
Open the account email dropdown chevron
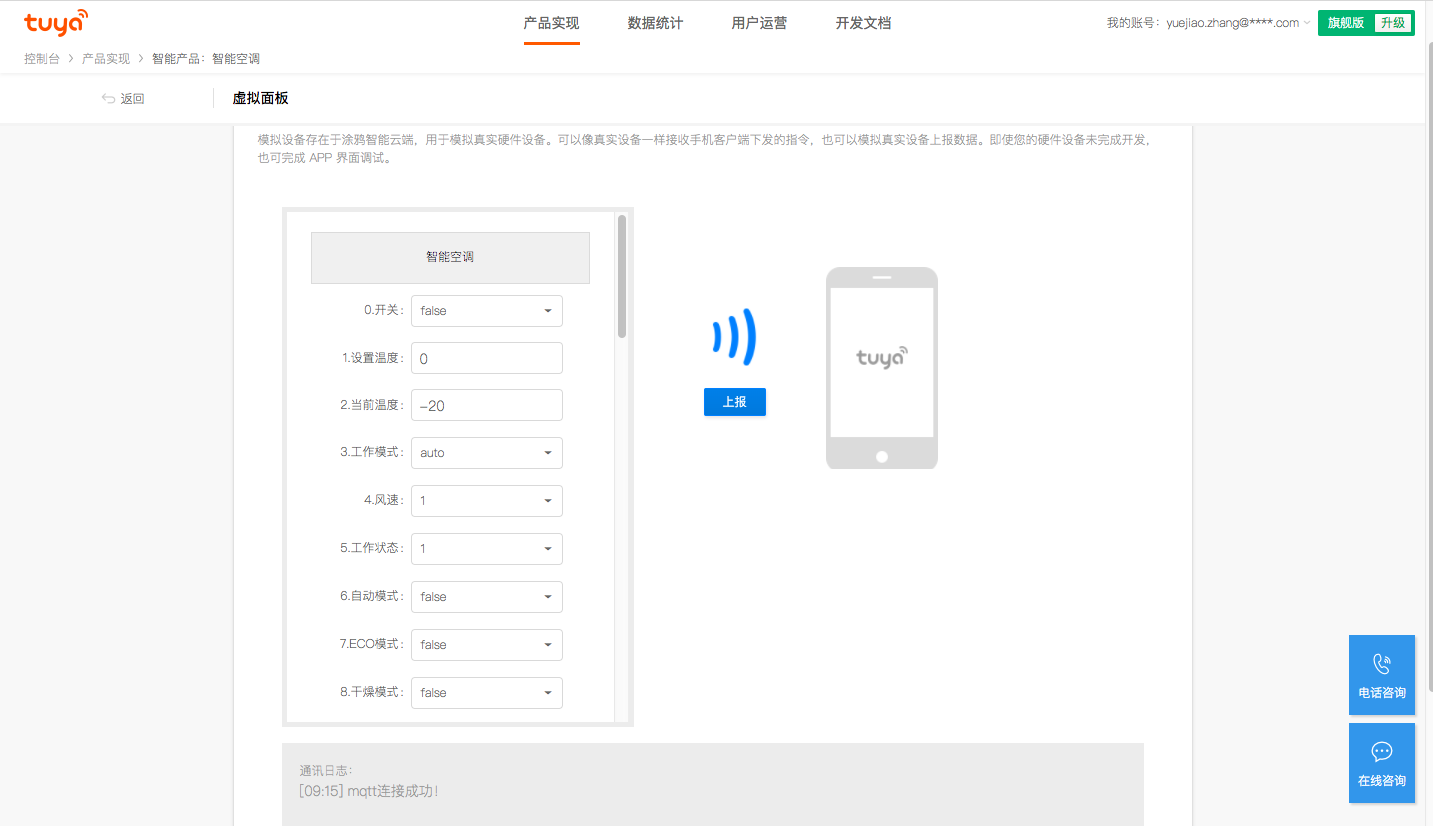pyautogui.click(x=1307, y=23)
